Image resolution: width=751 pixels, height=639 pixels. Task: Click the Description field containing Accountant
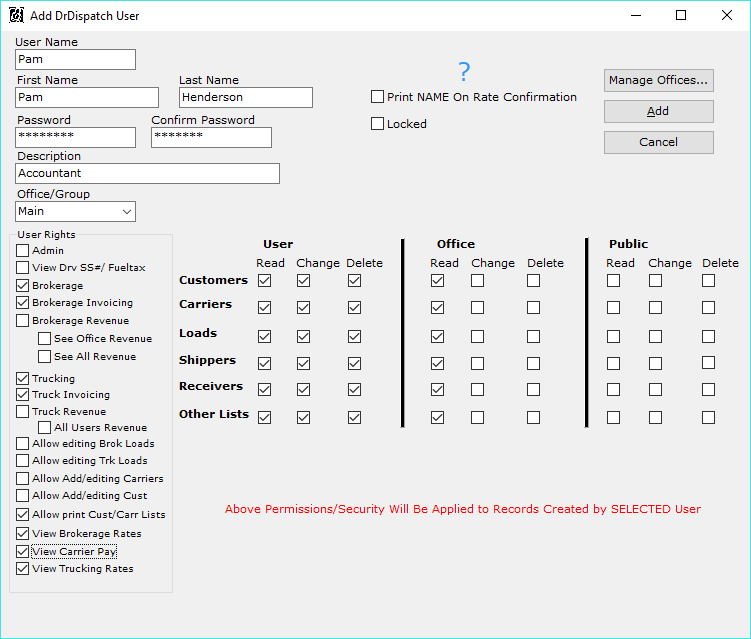(148, 173)
